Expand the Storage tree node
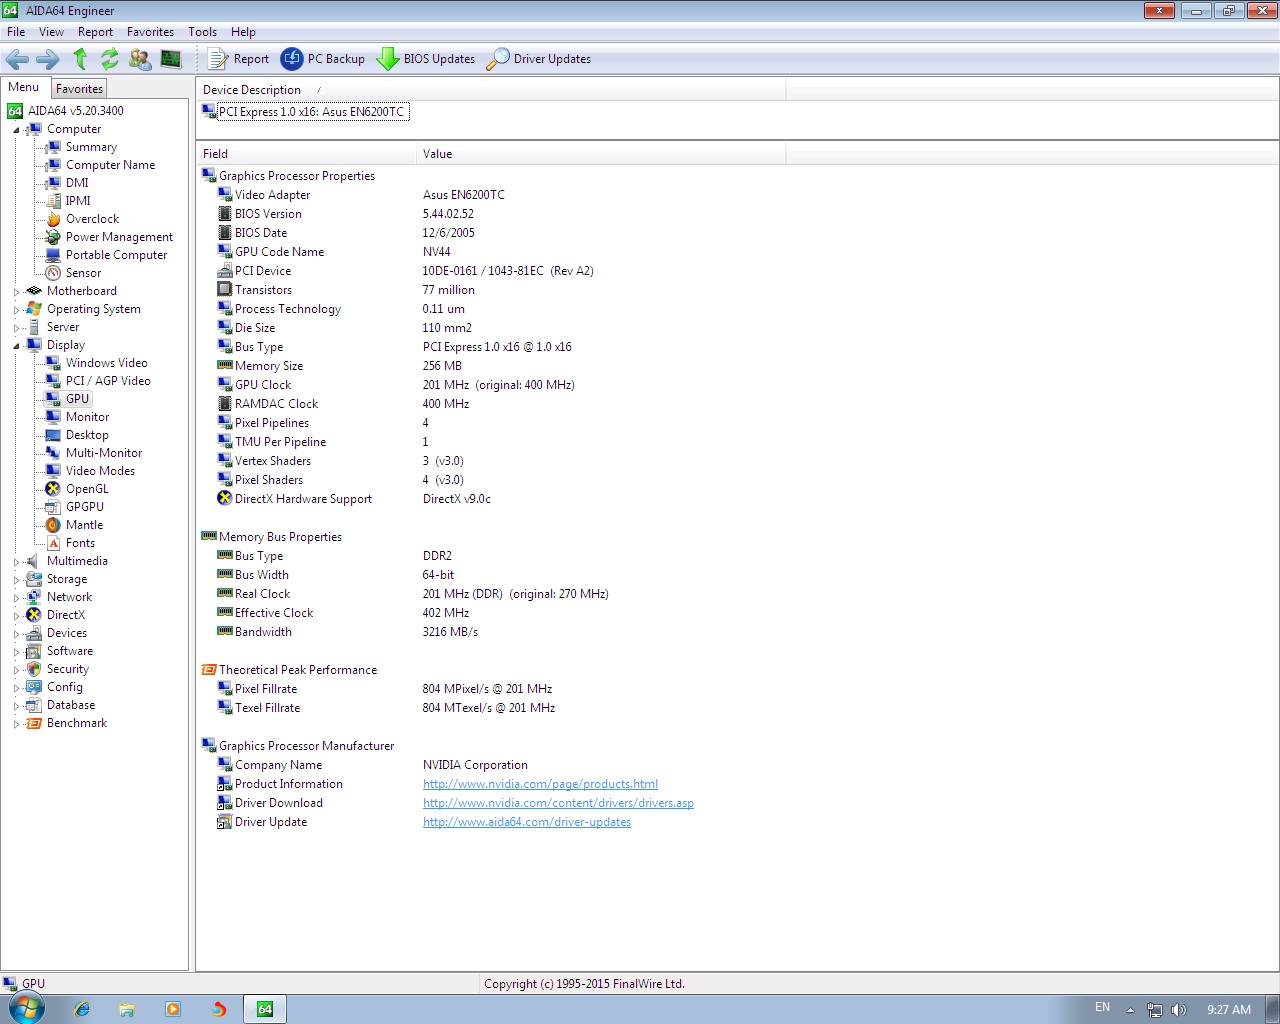 [x=16, y=580]
